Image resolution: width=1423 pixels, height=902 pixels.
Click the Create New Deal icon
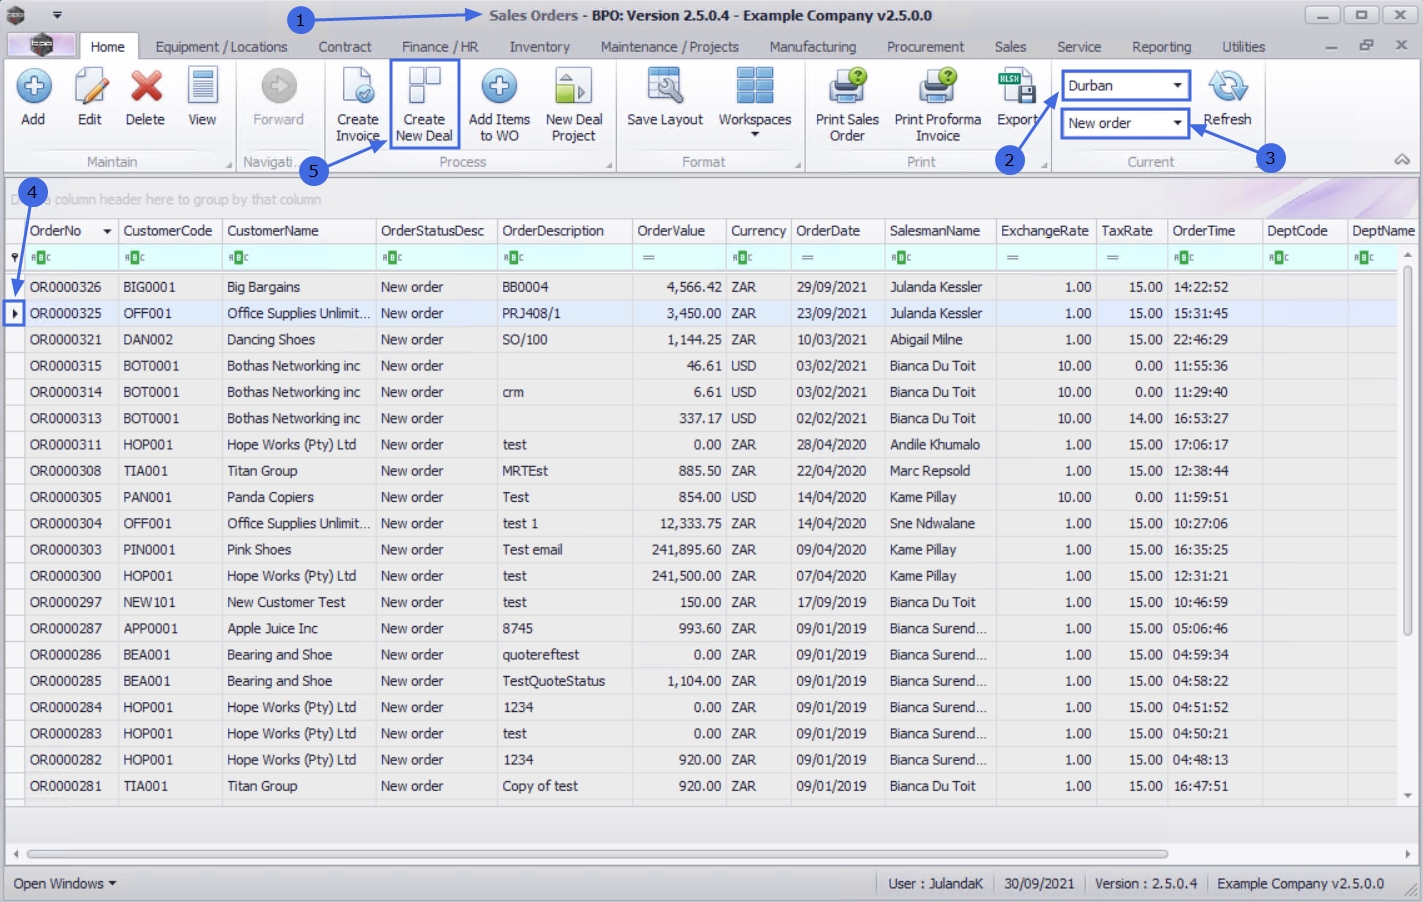(424, 105)
